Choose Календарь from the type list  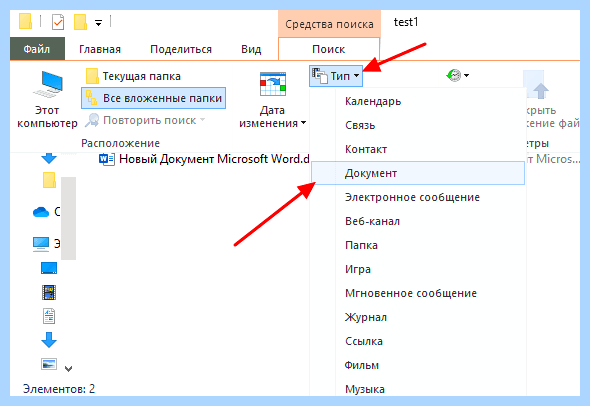[417, 101]
